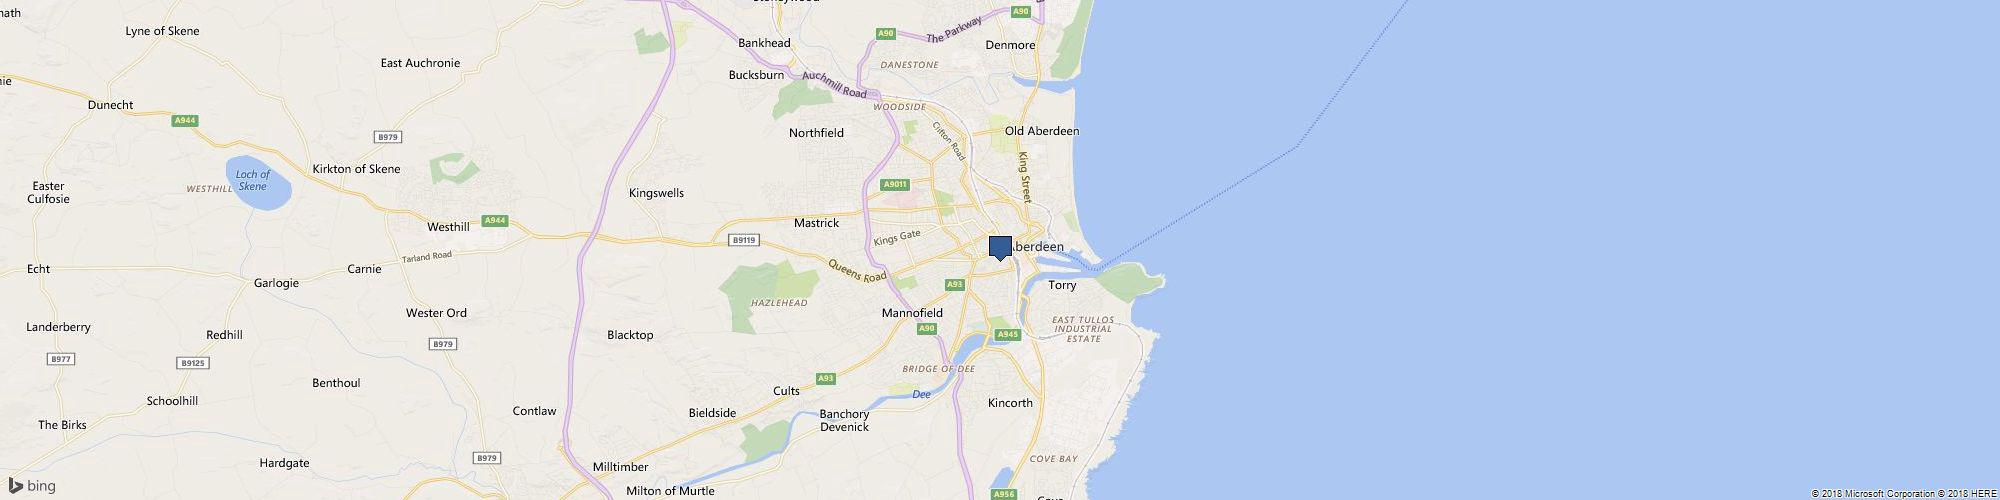The image size is (2000, 500).
Task: Click the A945 road shield
Action: [1007, 334]
